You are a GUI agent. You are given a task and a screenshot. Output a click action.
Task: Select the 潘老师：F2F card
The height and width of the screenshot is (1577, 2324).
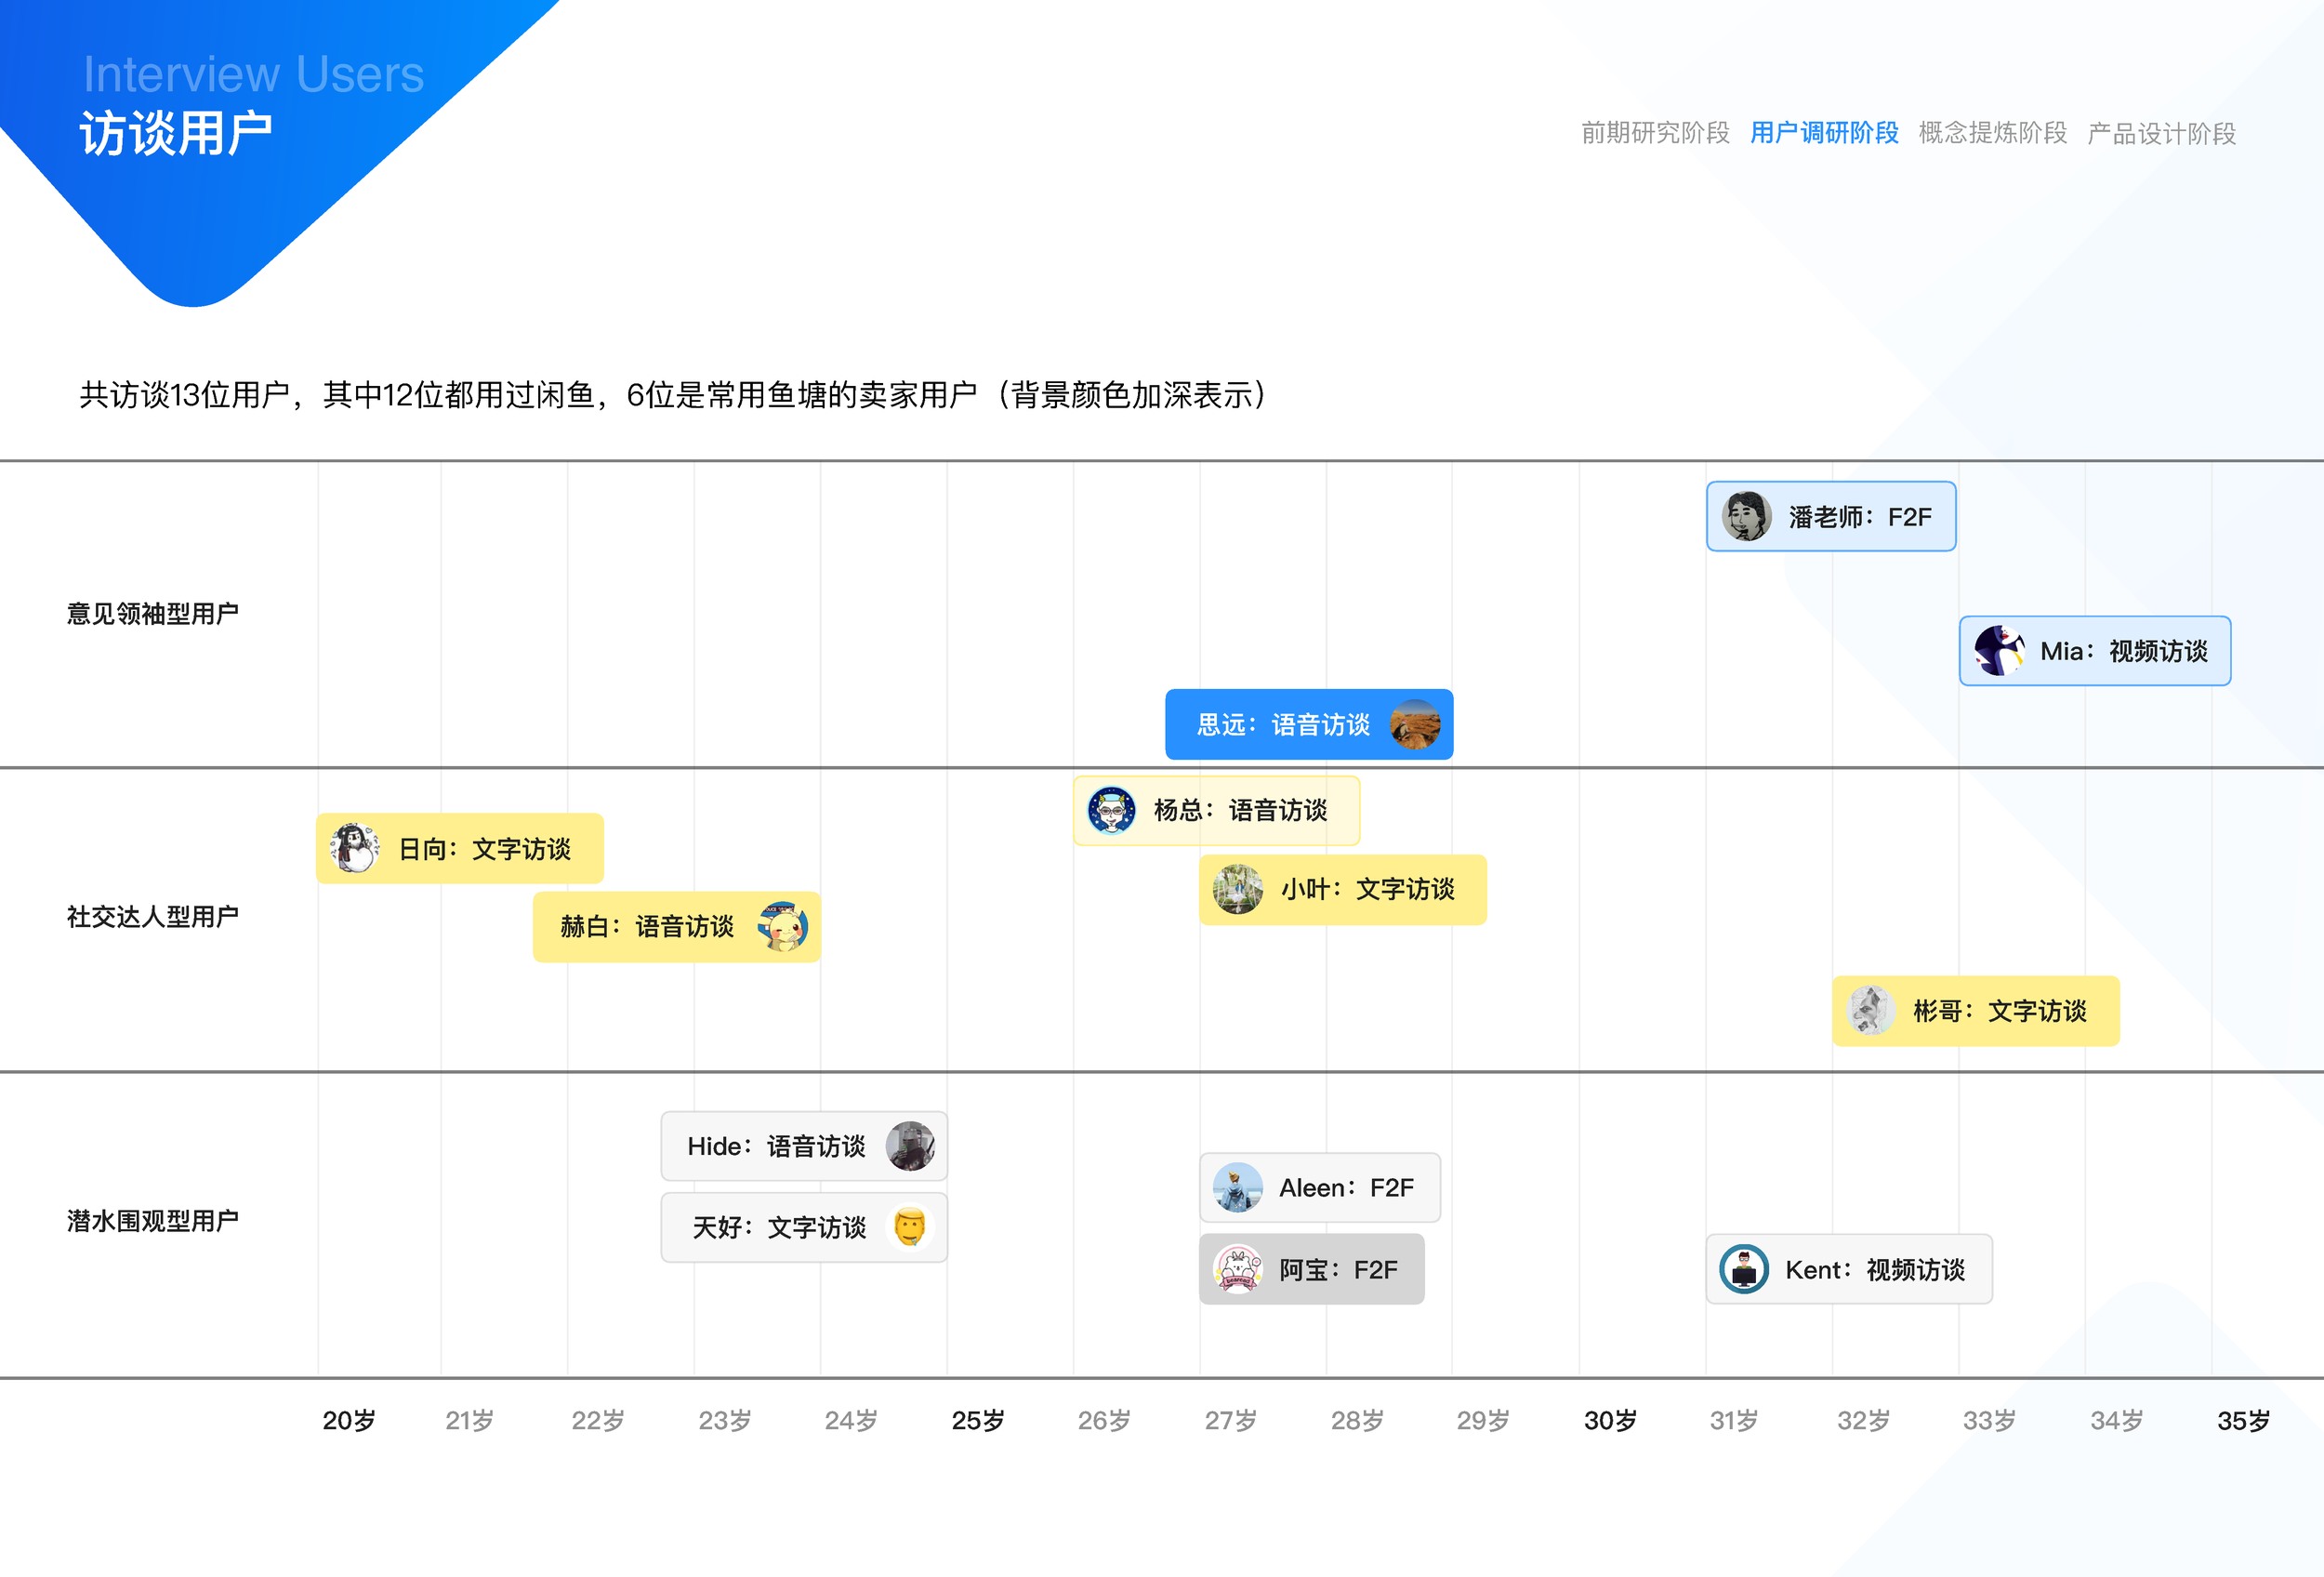[x=1831, y=516]
